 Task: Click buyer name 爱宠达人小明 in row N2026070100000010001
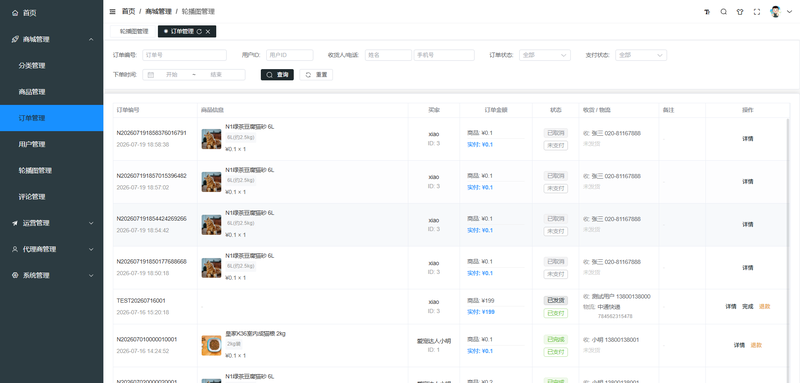point(434,341)
